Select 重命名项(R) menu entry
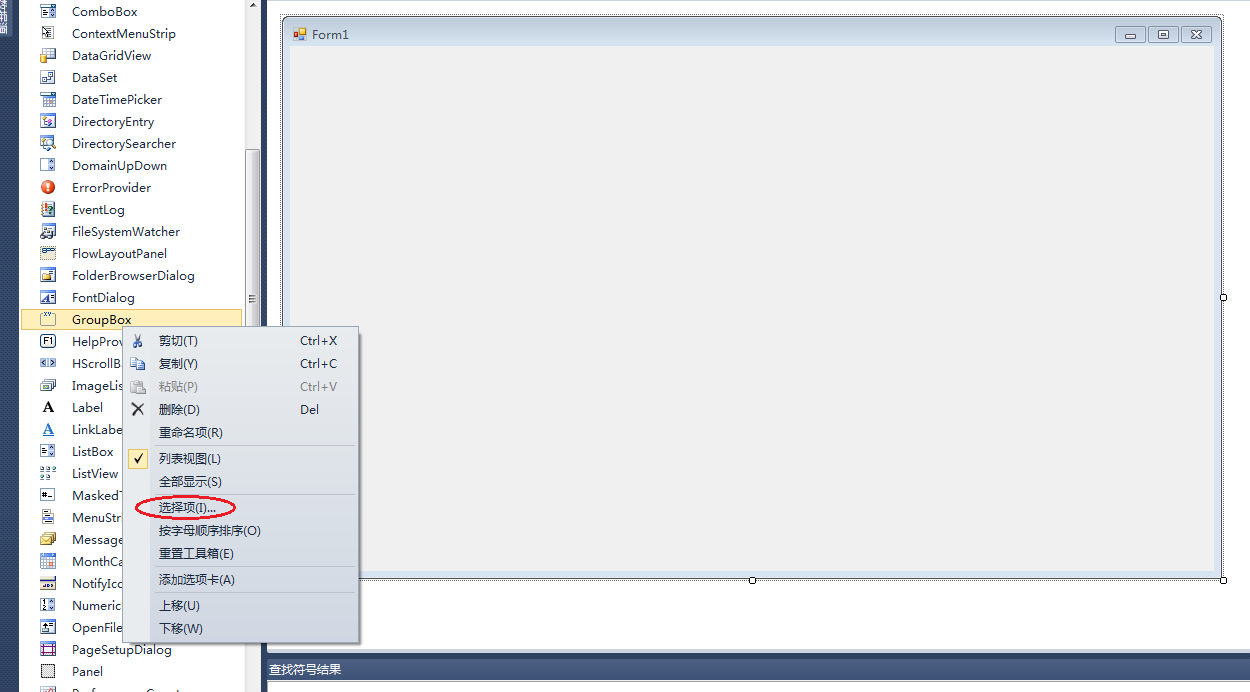The height and width of the screenshot is (692, 1250). [x=240, y=433]
